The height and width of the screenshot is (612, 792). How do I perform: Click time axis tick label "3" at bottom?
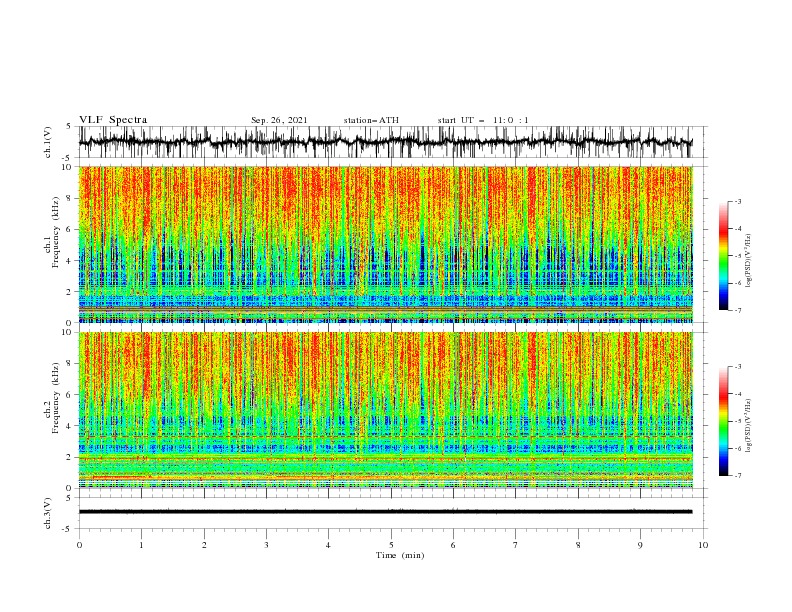pyautogui.click(x=266, y=545)
